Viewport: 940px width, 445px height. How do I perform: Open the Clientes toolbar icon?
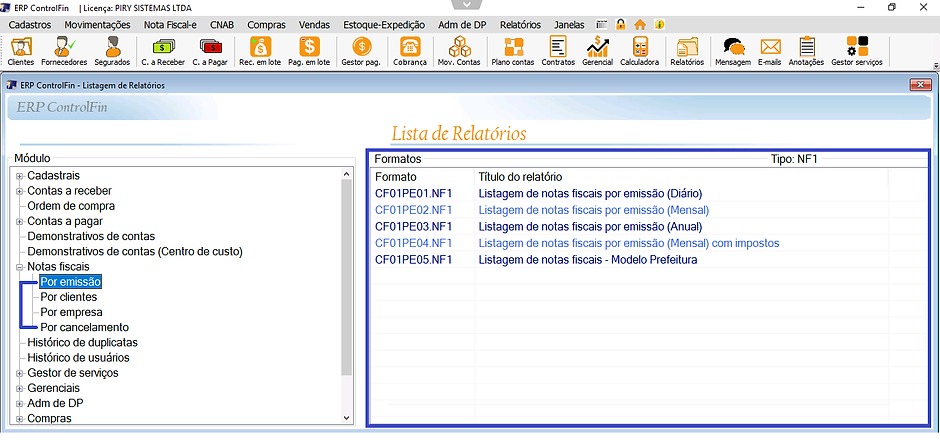click(21, 51)
